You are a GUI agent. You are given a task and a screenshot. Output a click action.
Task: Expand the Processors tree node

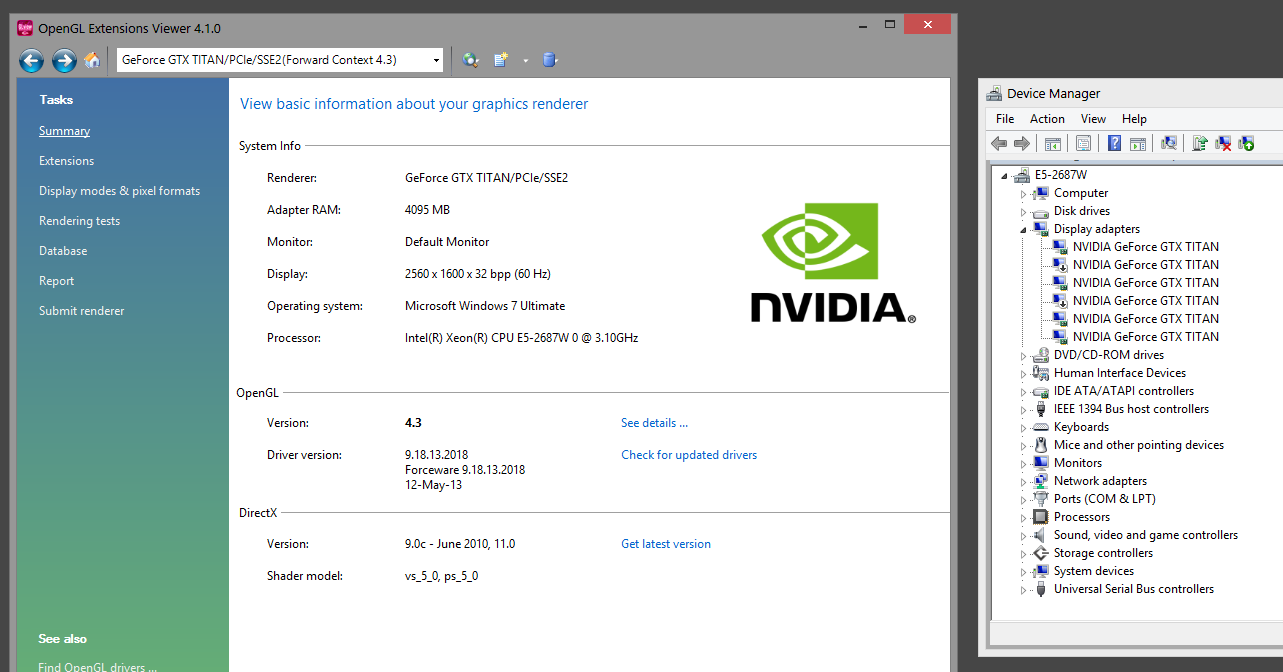click(1024, 517)
